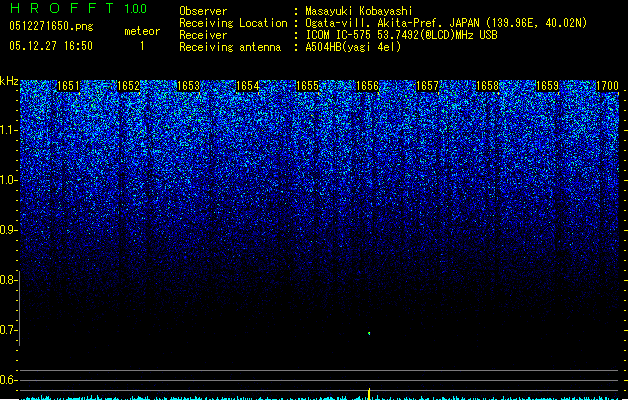Click the 1659 time marker
The width and height of the screenshot is (629, 400).
(x=547, y=86)
